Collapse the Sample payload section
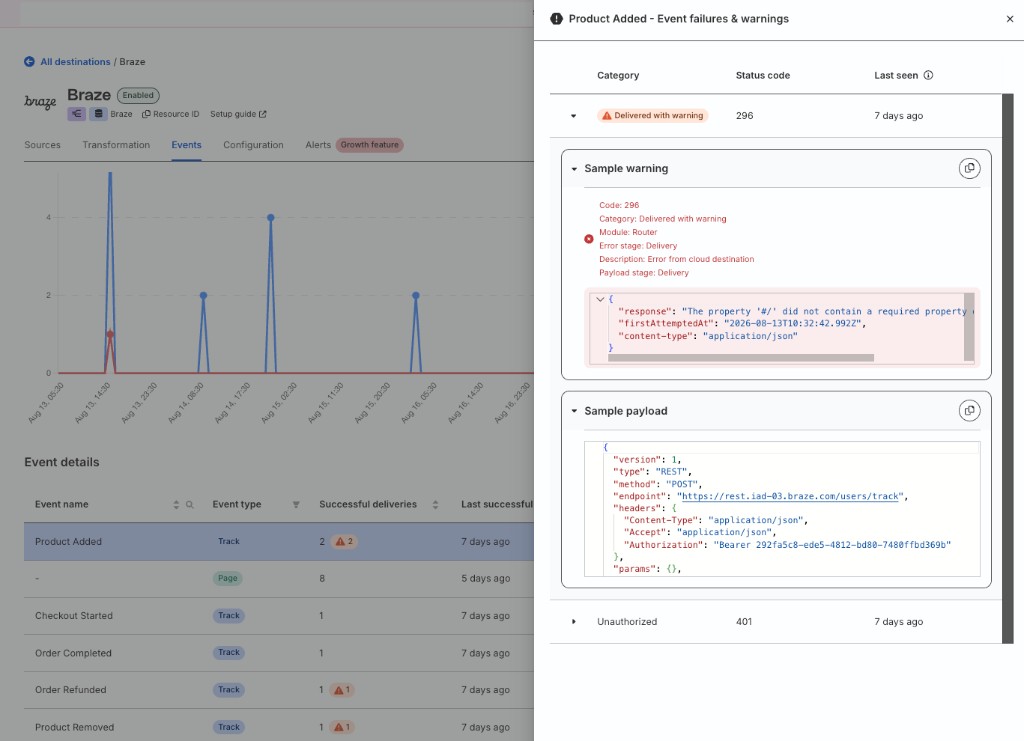The height and width of the screenshot is (741, 1024). [x=574, y=411]
